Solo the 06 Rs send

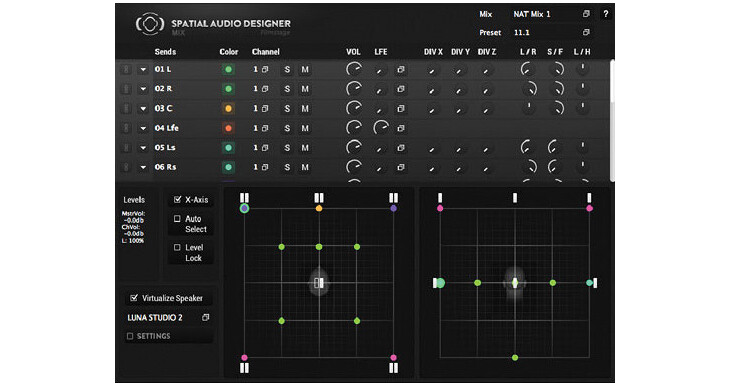click(287, 167)
